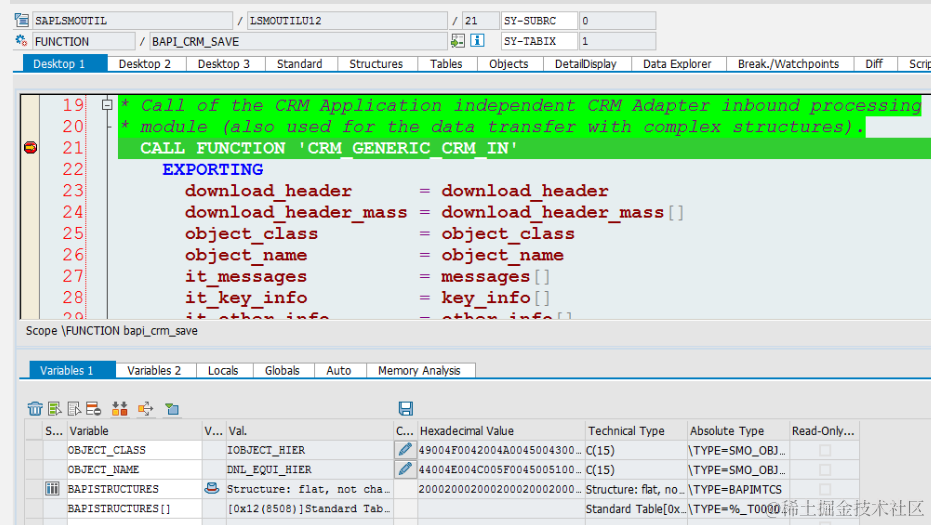The height and width of the screenshot is (525, 931).
Task: Select the Locals tab
Action: [x=223, y=370]
